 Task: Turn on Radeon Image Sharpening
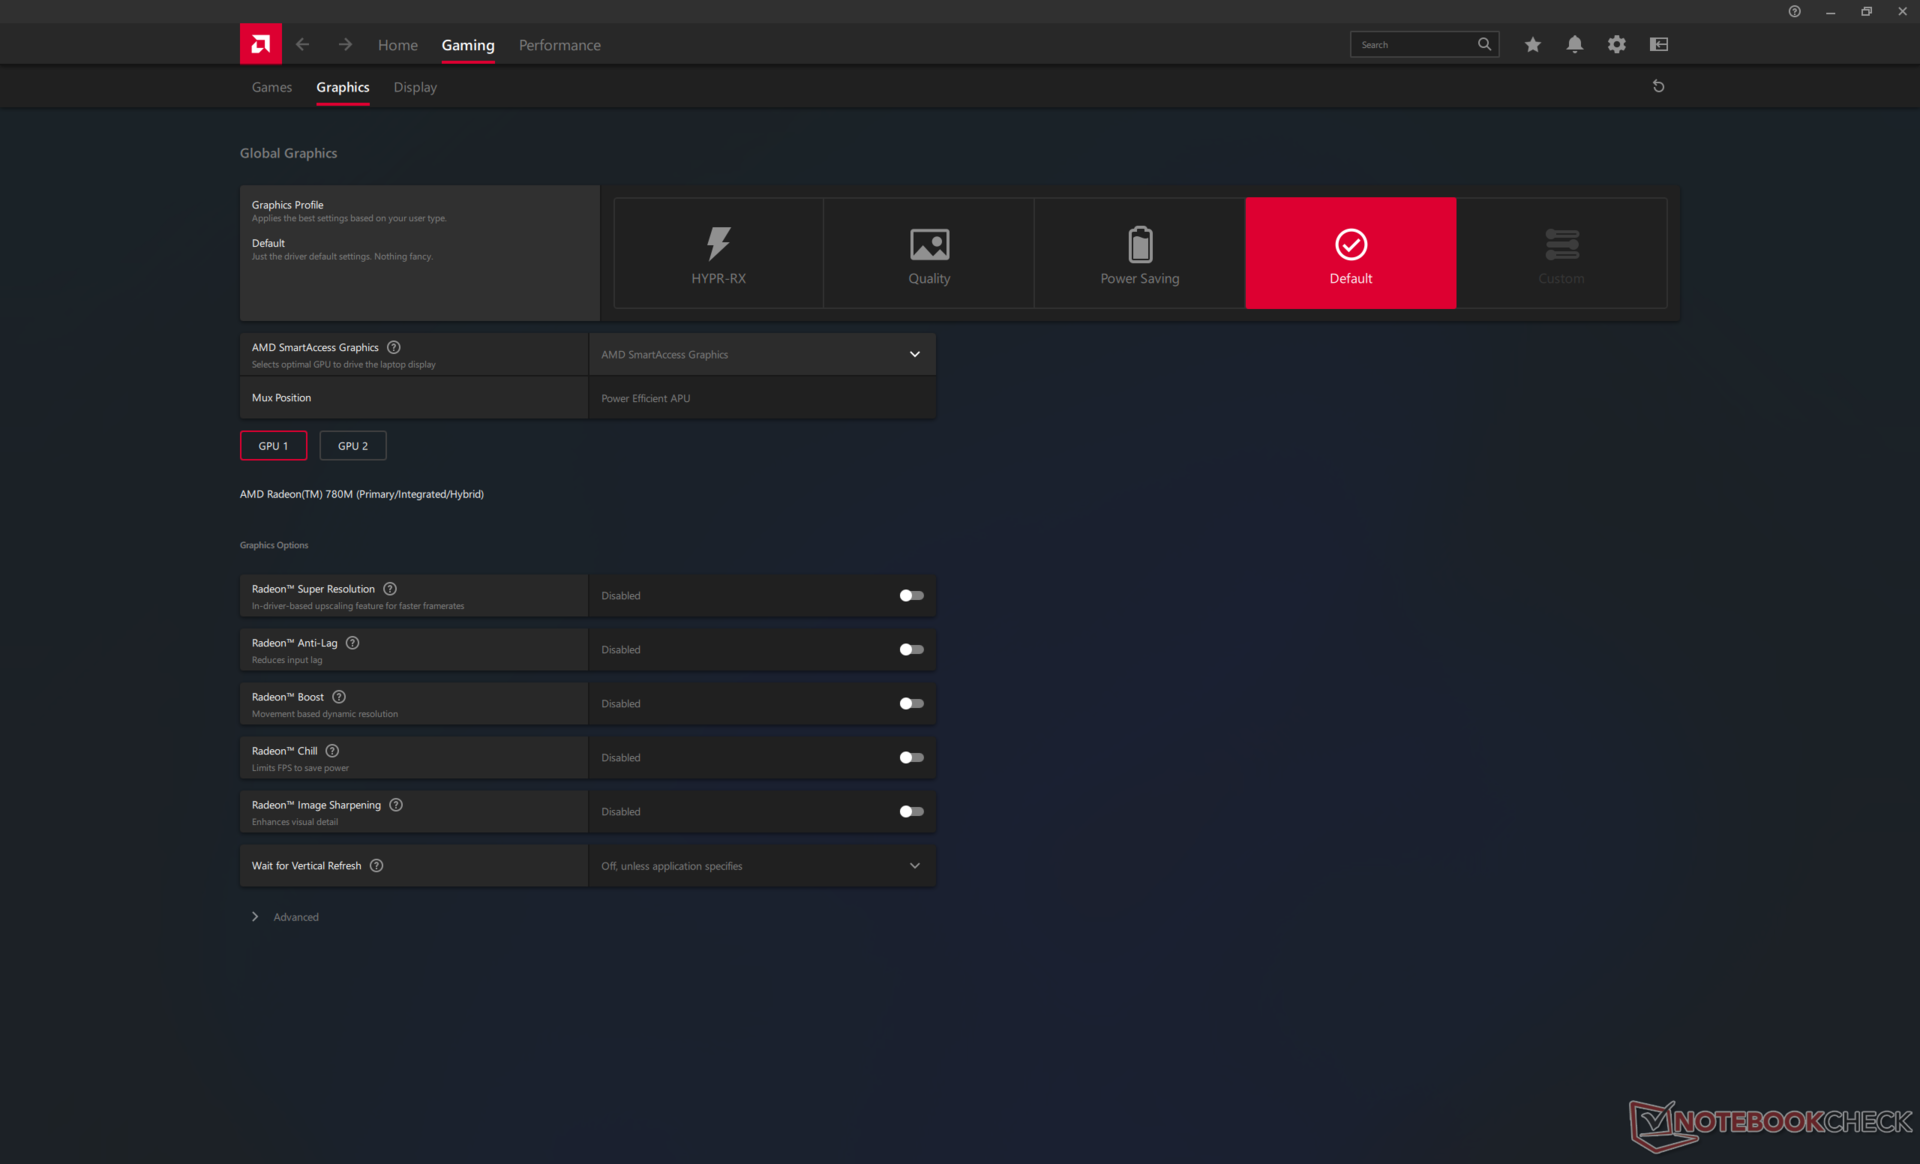pyautogui.click(x=911, y=811)
